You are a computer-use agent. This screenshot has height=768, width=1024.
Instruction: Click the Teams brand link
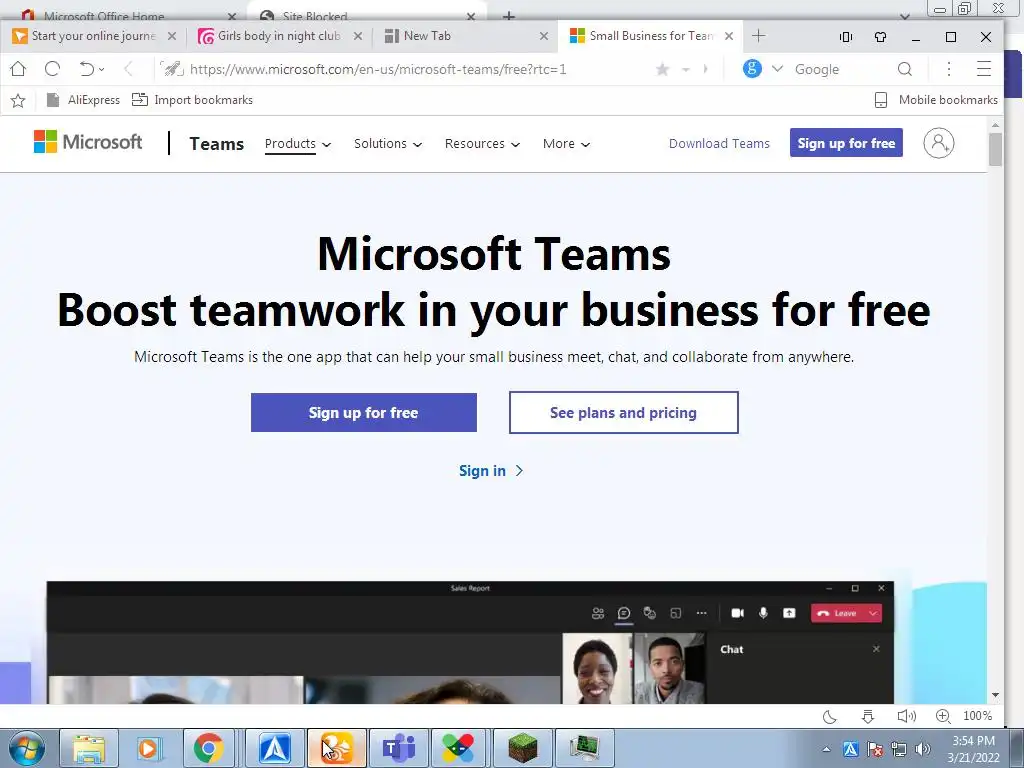[216, 144]
